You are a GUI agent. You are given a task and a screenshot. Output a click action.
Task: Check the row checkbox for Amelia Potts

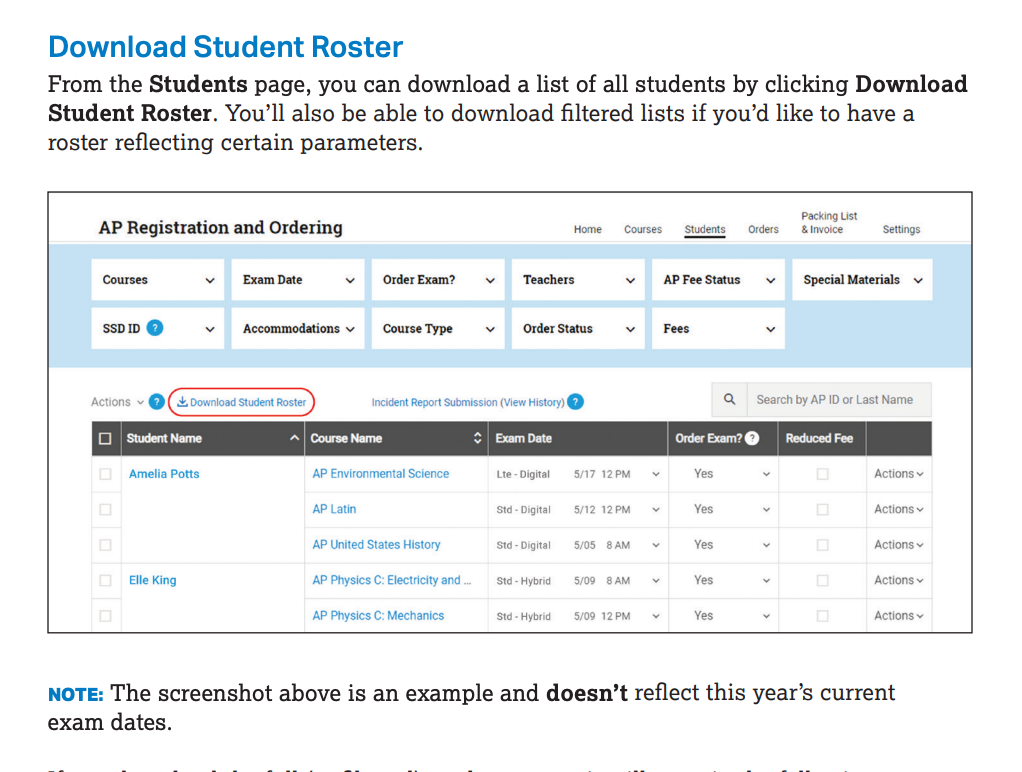point(105,474)
